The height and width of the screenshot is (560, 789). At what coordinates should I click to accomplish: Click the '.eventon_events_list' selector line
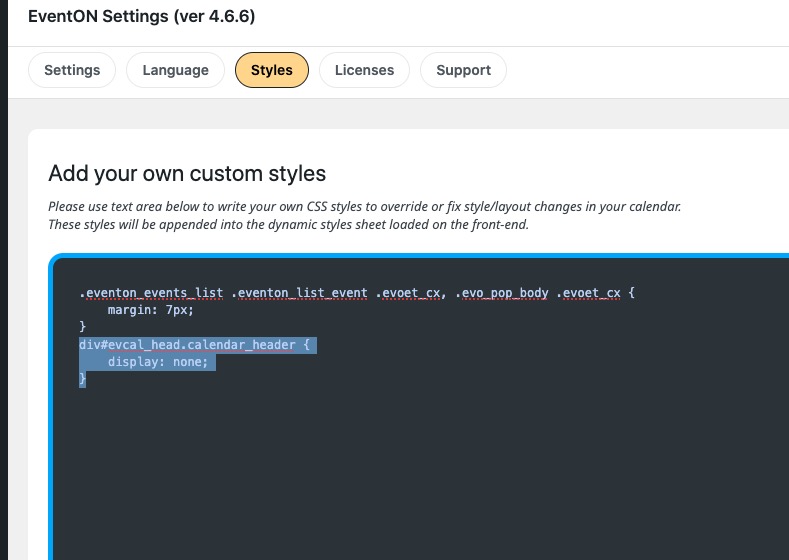(357, 293)
